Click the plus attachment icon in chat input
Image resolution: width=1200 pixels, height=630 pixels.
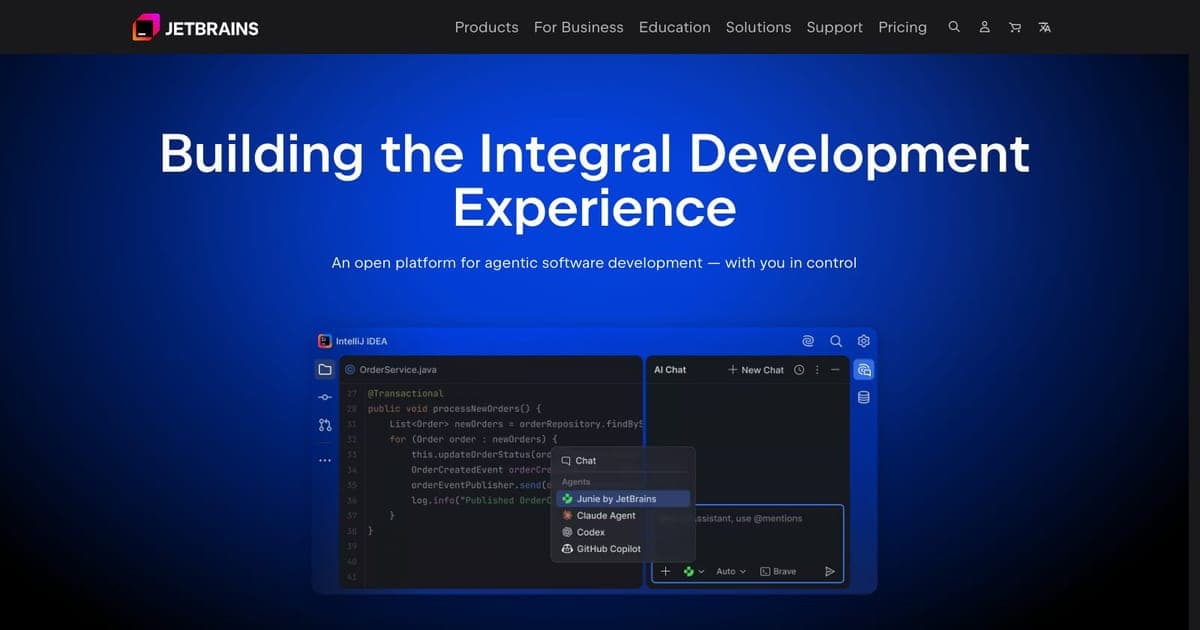pyautogui.click(x=666, y=571)
